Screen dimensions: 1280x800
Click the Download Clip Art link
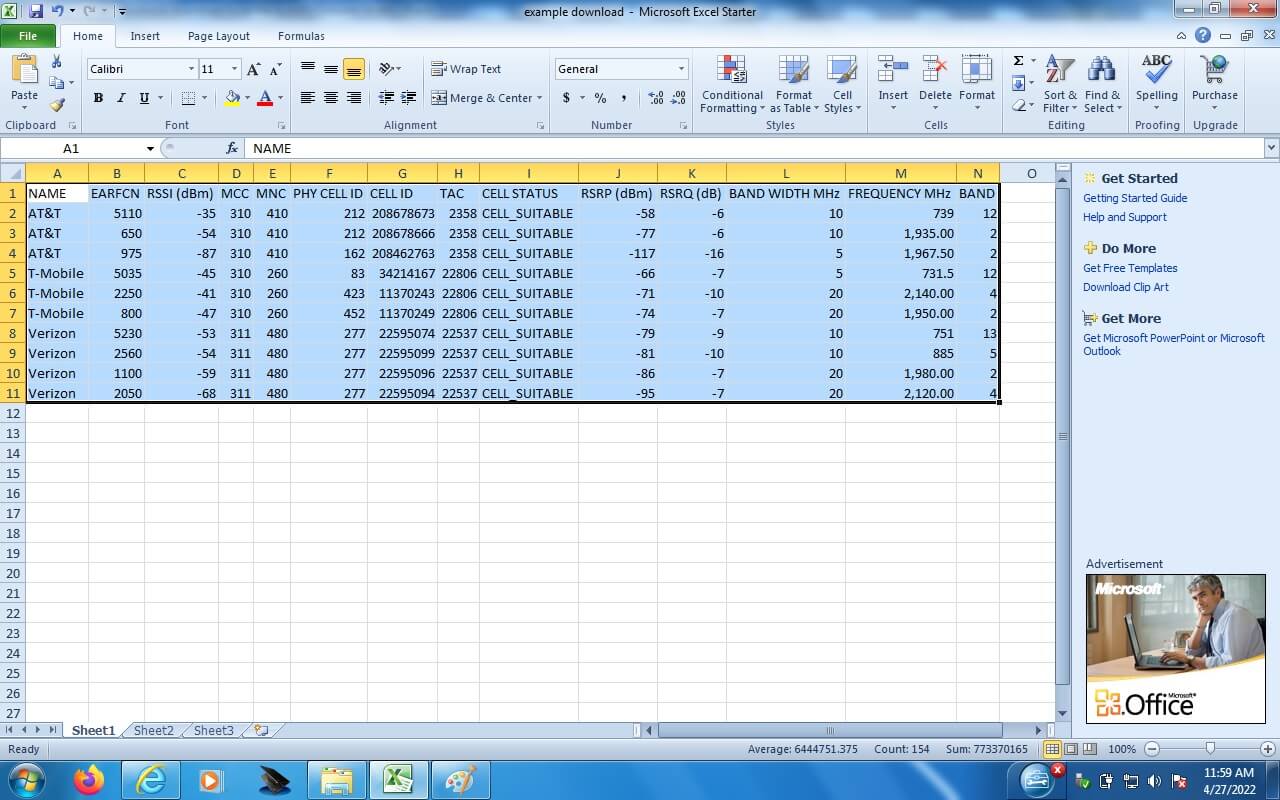point(1125,287)
